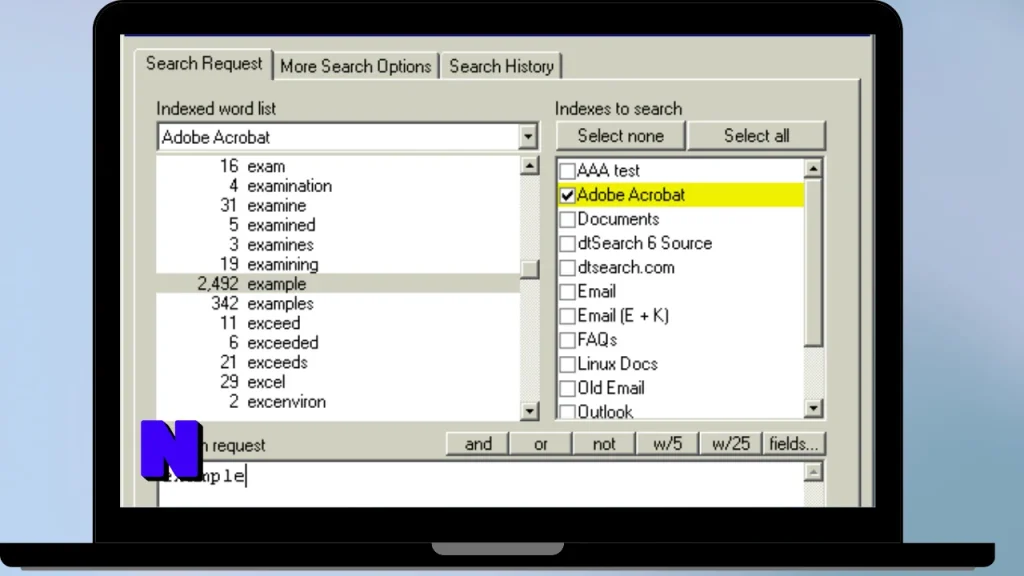The width and height of the screenshot is (1024, 576).
Task: Expand the Indexed word list dropdown arrow
Action: pyautogui.click(x=528, y=137)
